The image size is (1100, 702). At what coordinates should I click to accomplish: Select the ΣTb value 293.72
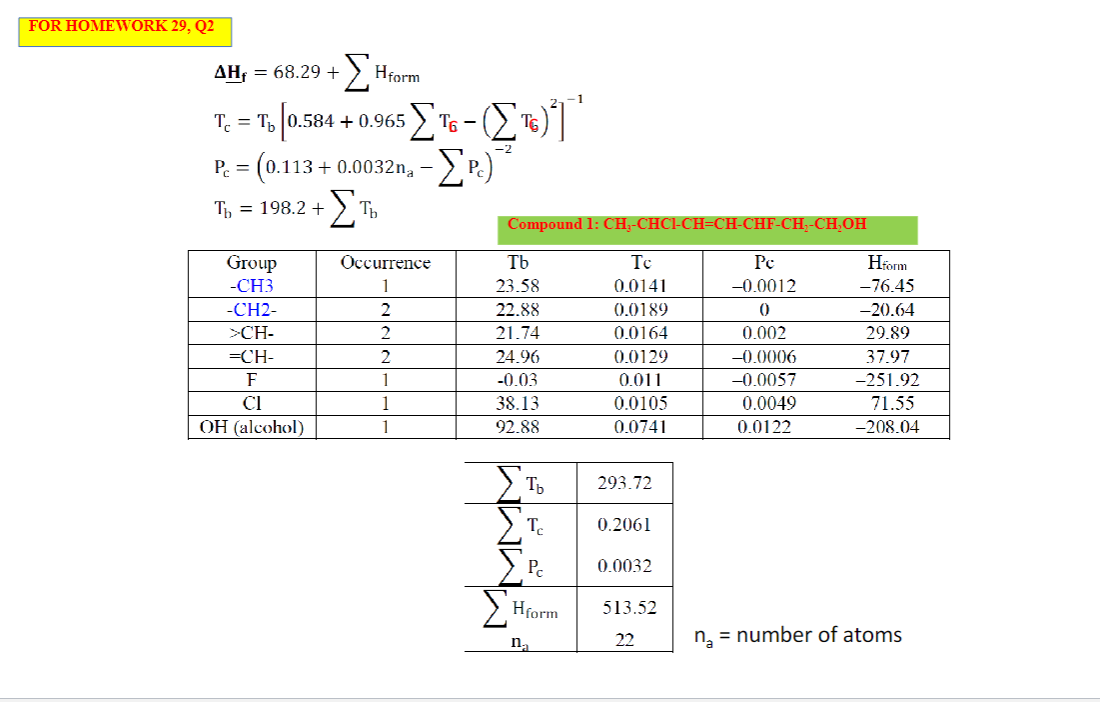[625, 482]
